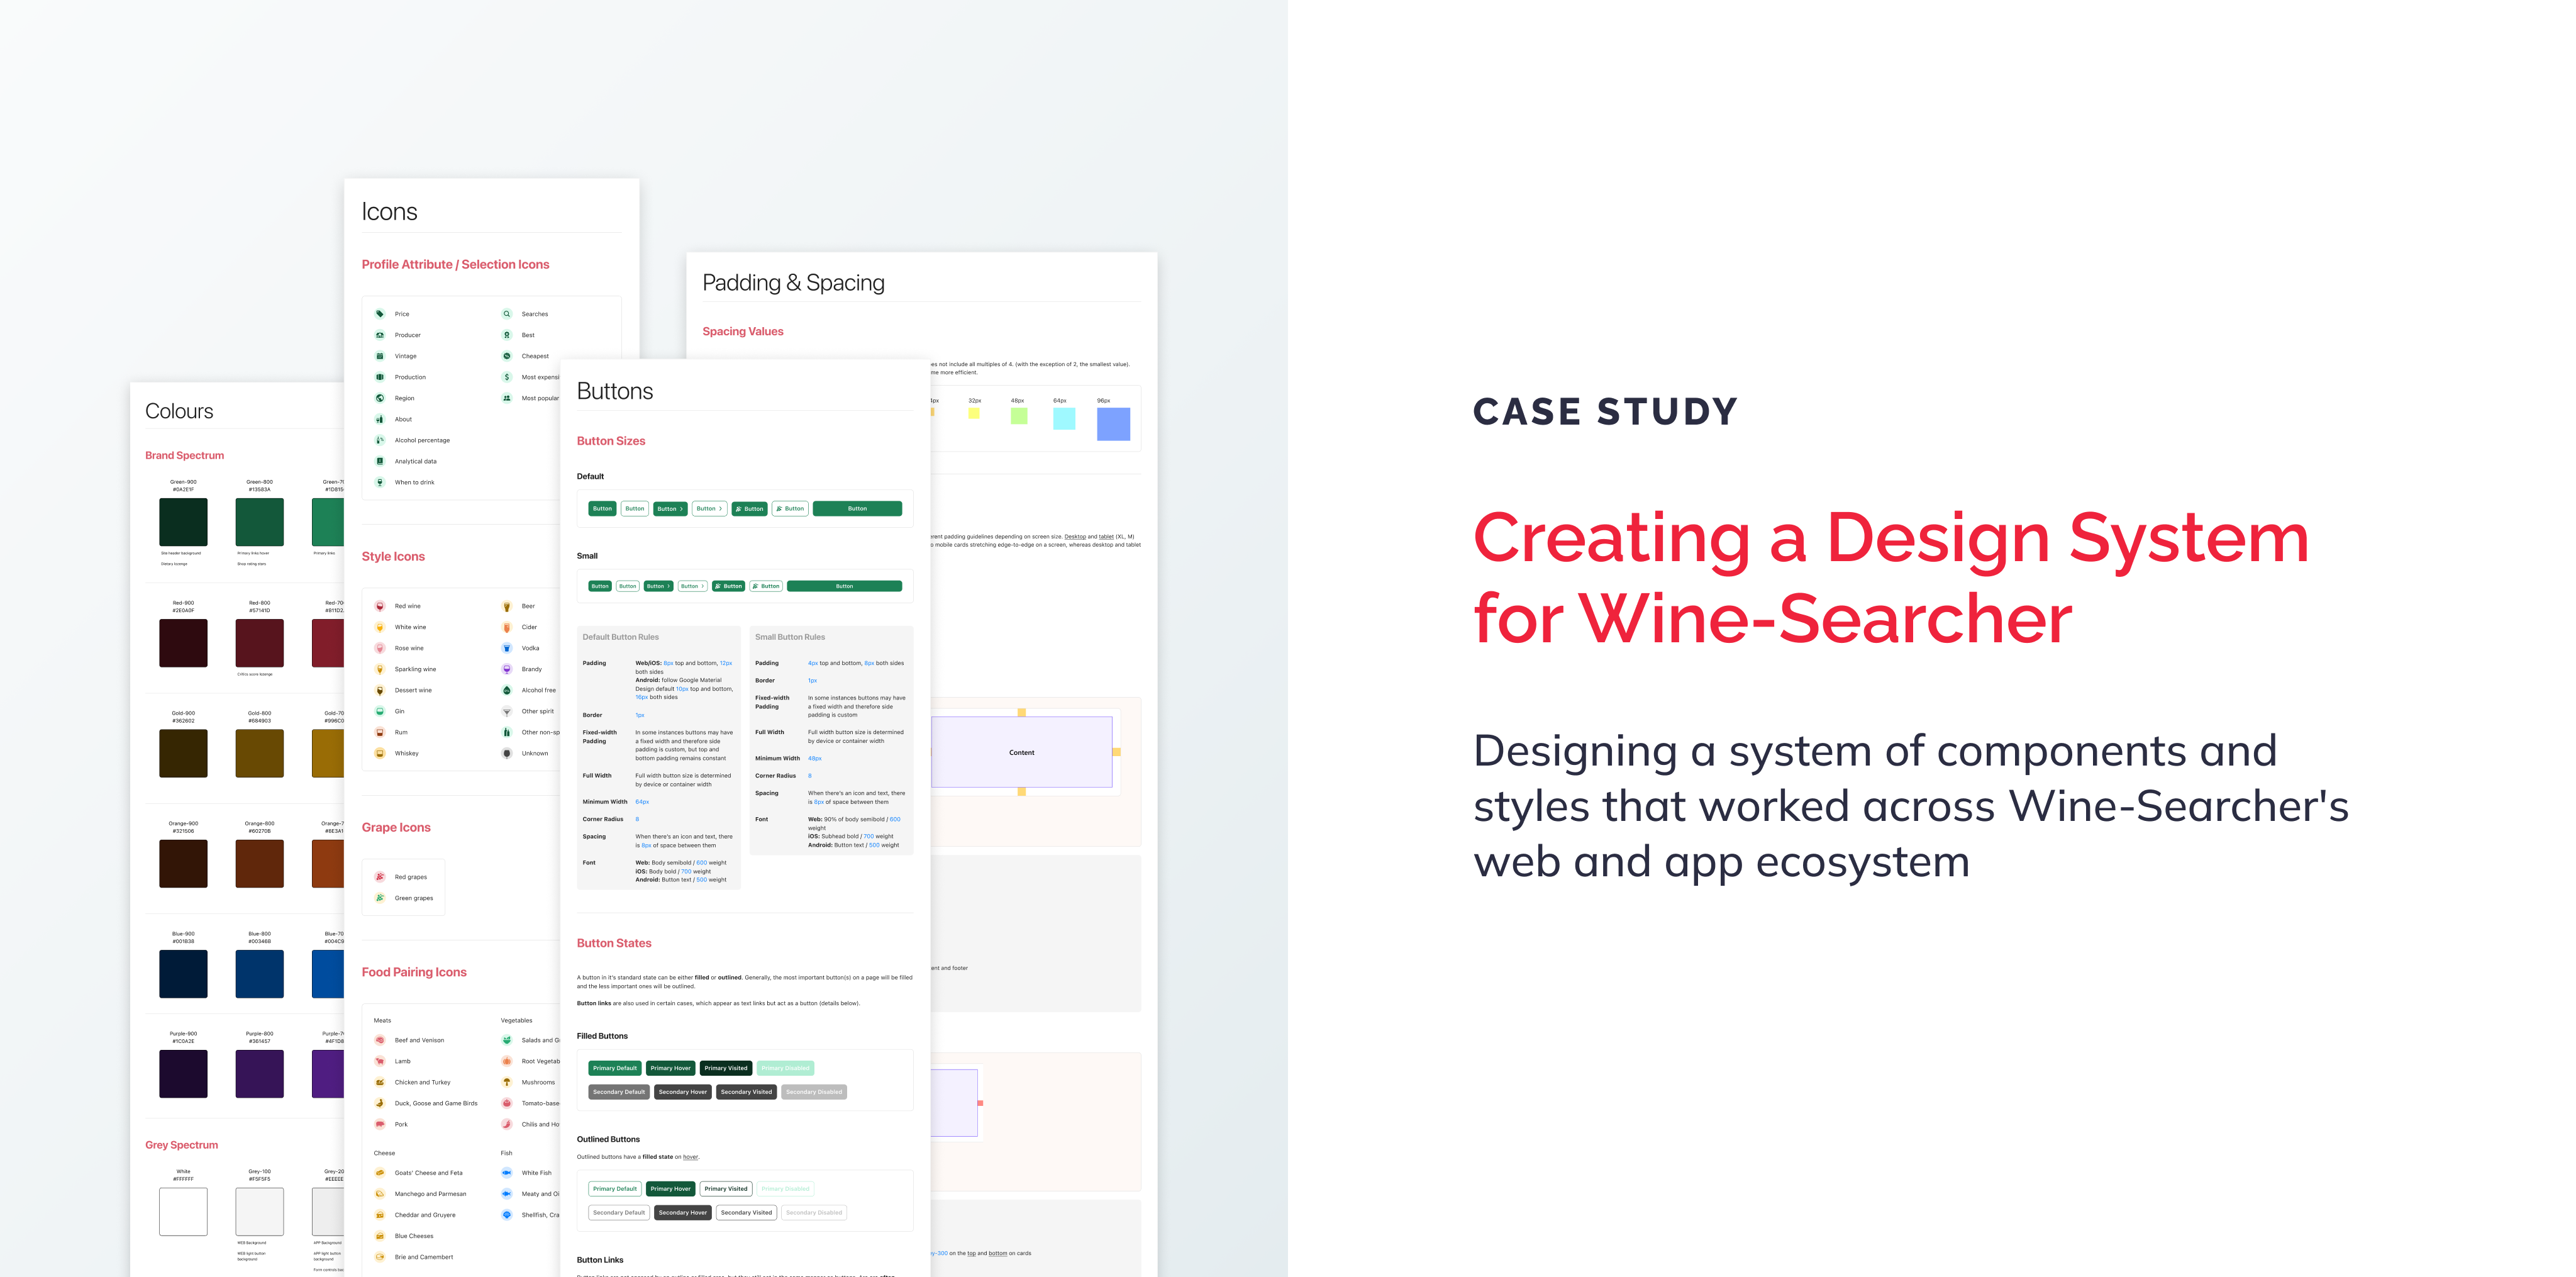Click the Alcohol percentage icon
The height and width of the screenshot is (1277, 2576).
click(380, 440)
